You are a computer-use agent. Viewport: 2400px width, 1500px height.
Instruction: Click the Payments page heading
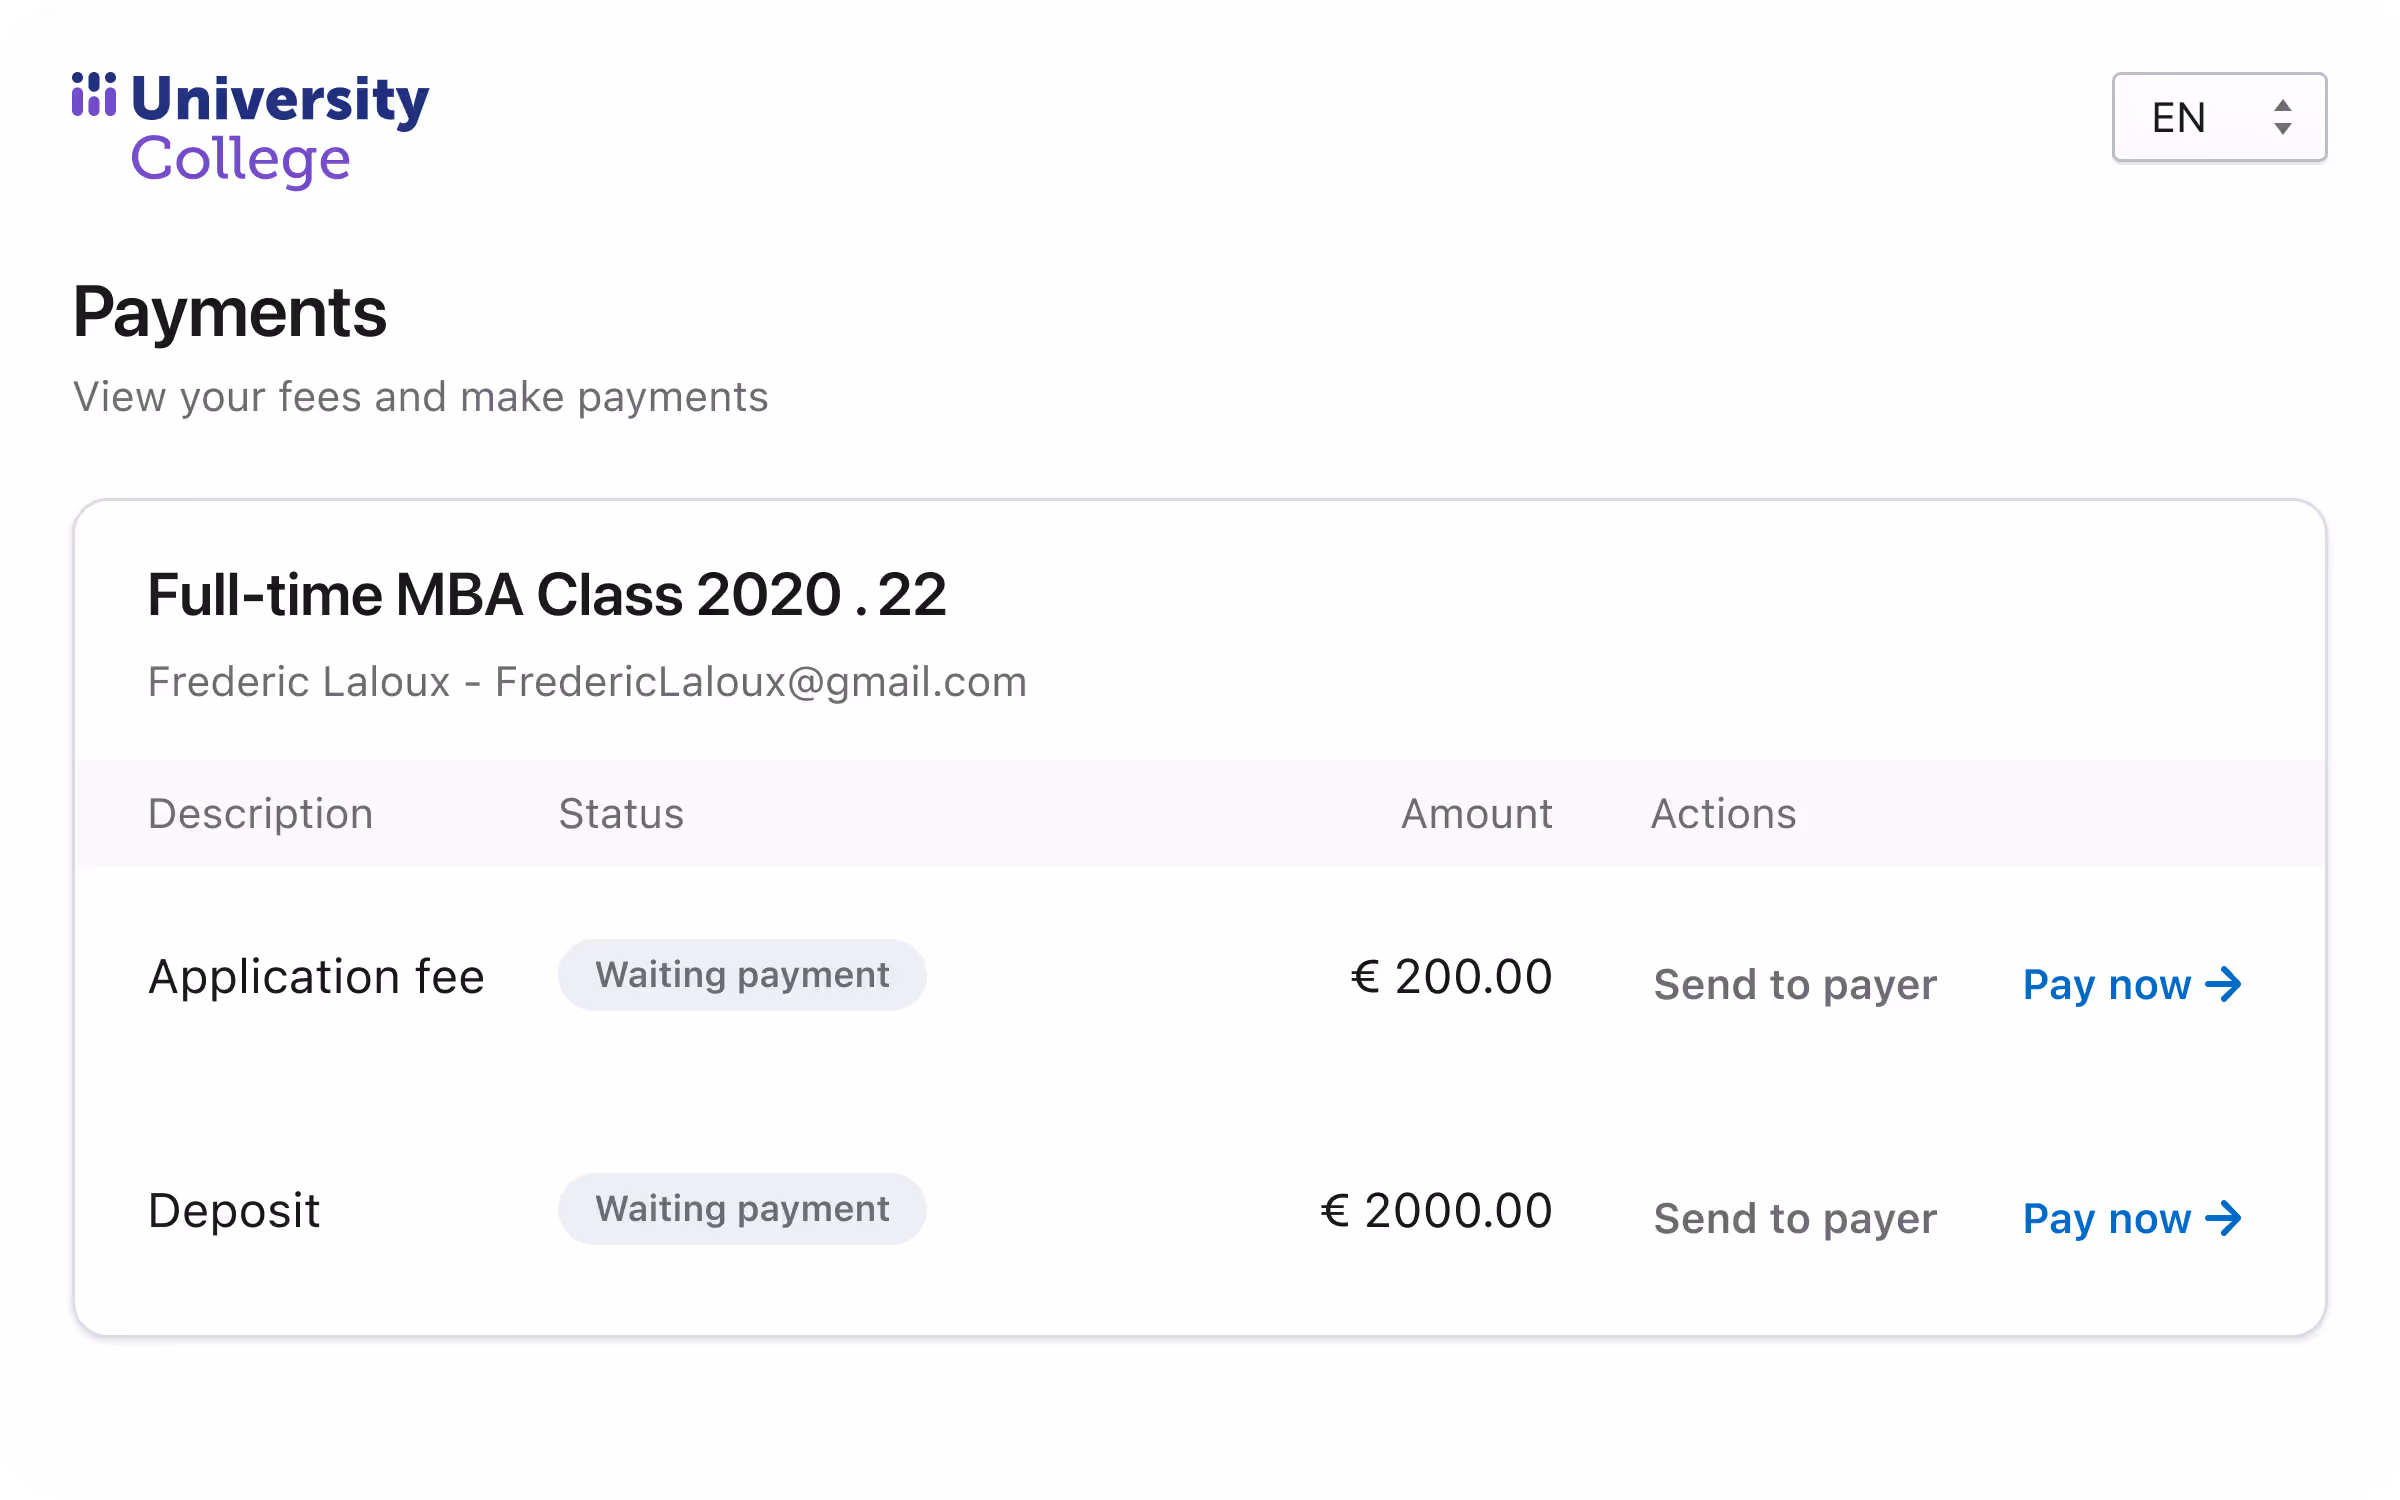[230, 313]
